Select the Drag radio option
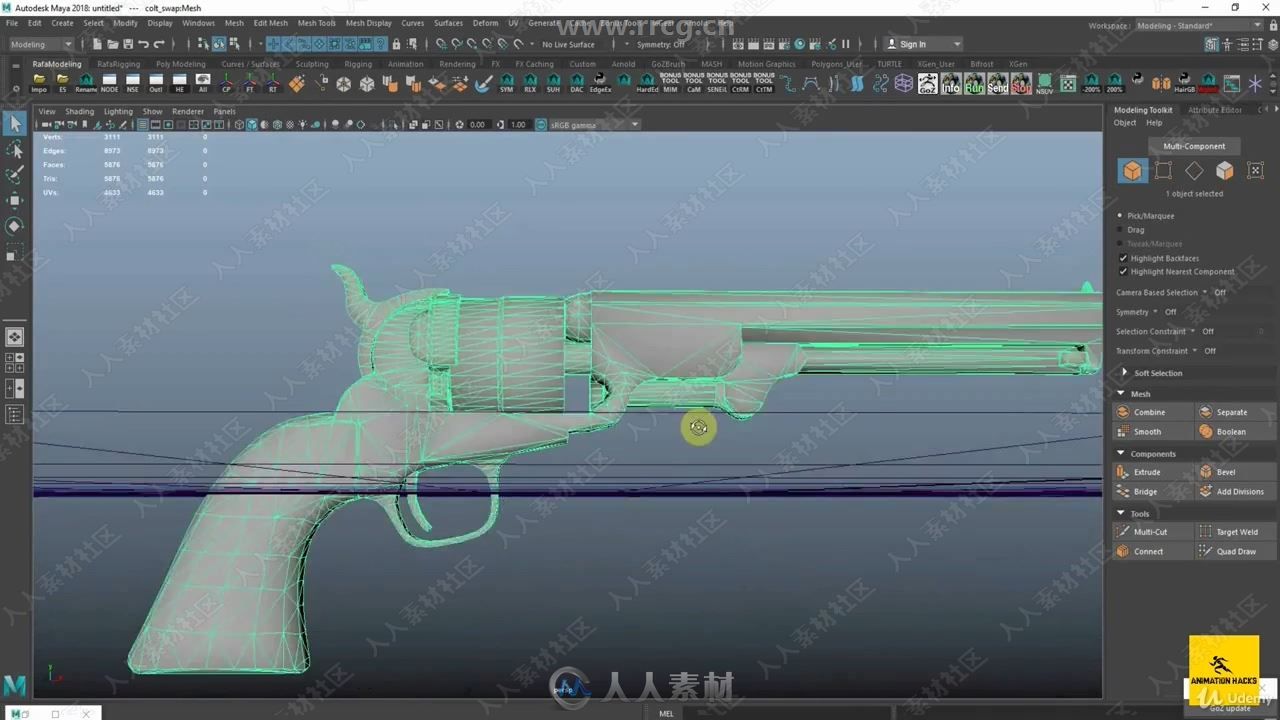Image resolution: width=1280 pixels, height=720 pixels. point(1120,230)
